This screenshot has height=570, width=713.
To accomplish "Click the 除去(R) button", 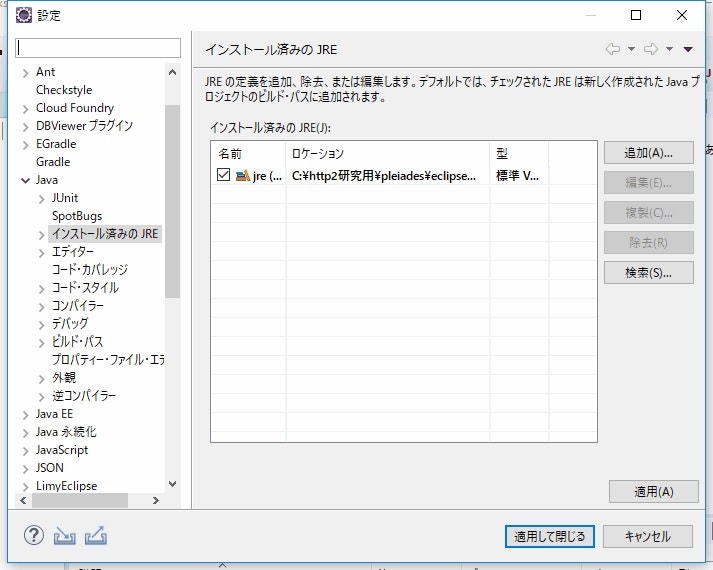I will pyautogui.click(x=648, y=243).
